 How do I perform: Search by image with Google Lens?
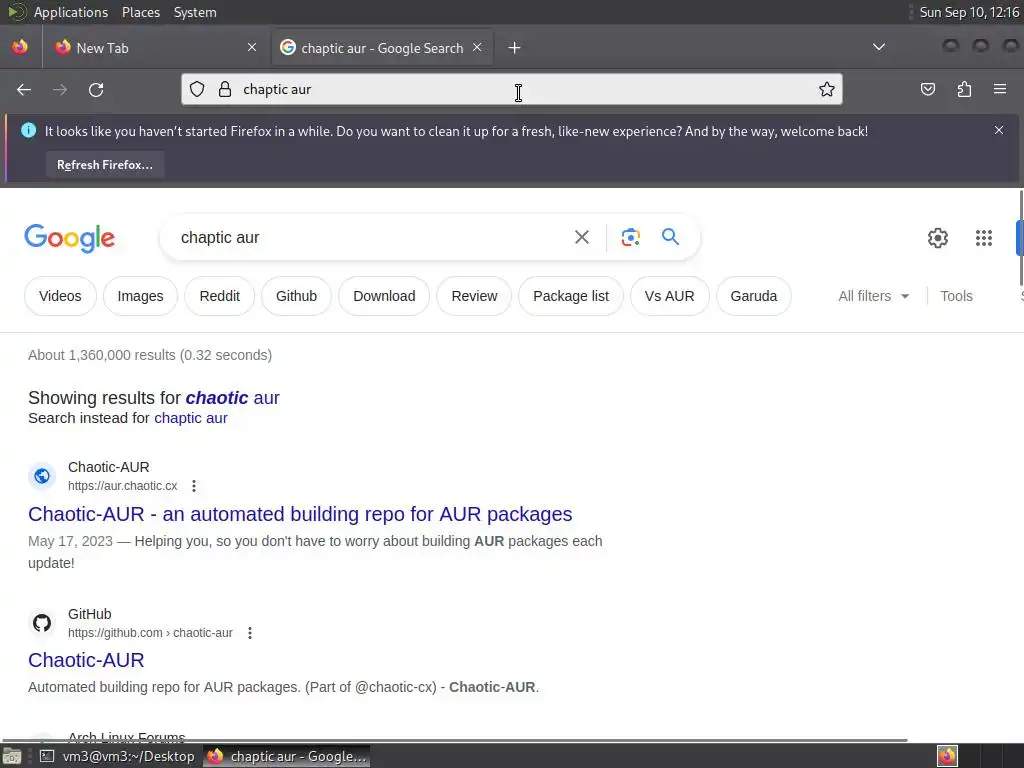630,237
